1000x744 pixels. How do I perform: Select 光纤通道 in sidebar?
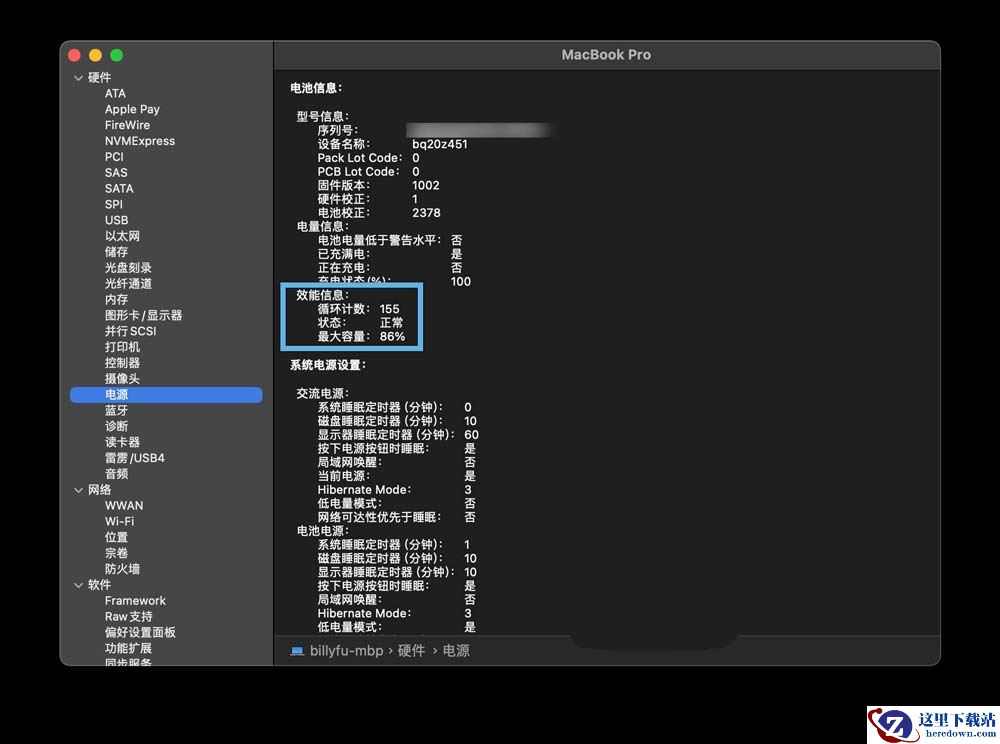[128, 284]
